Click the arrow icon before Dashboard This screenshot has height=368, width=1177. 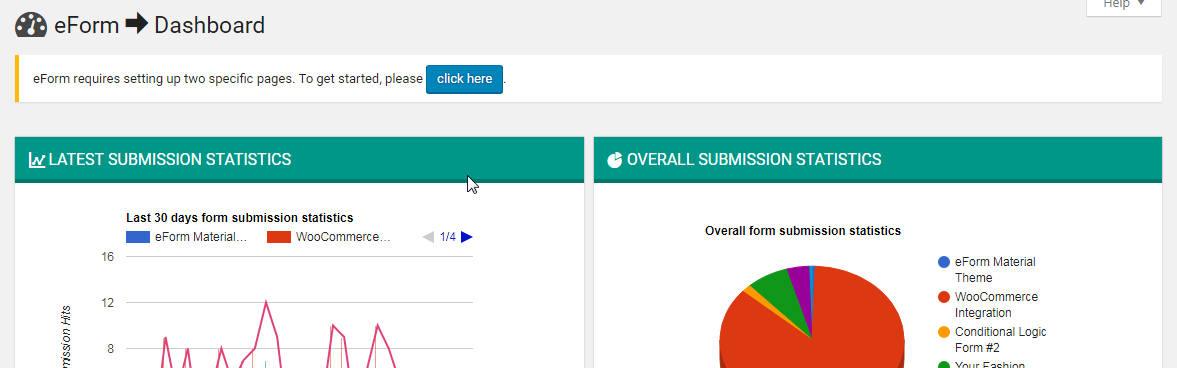pos(137,24)
